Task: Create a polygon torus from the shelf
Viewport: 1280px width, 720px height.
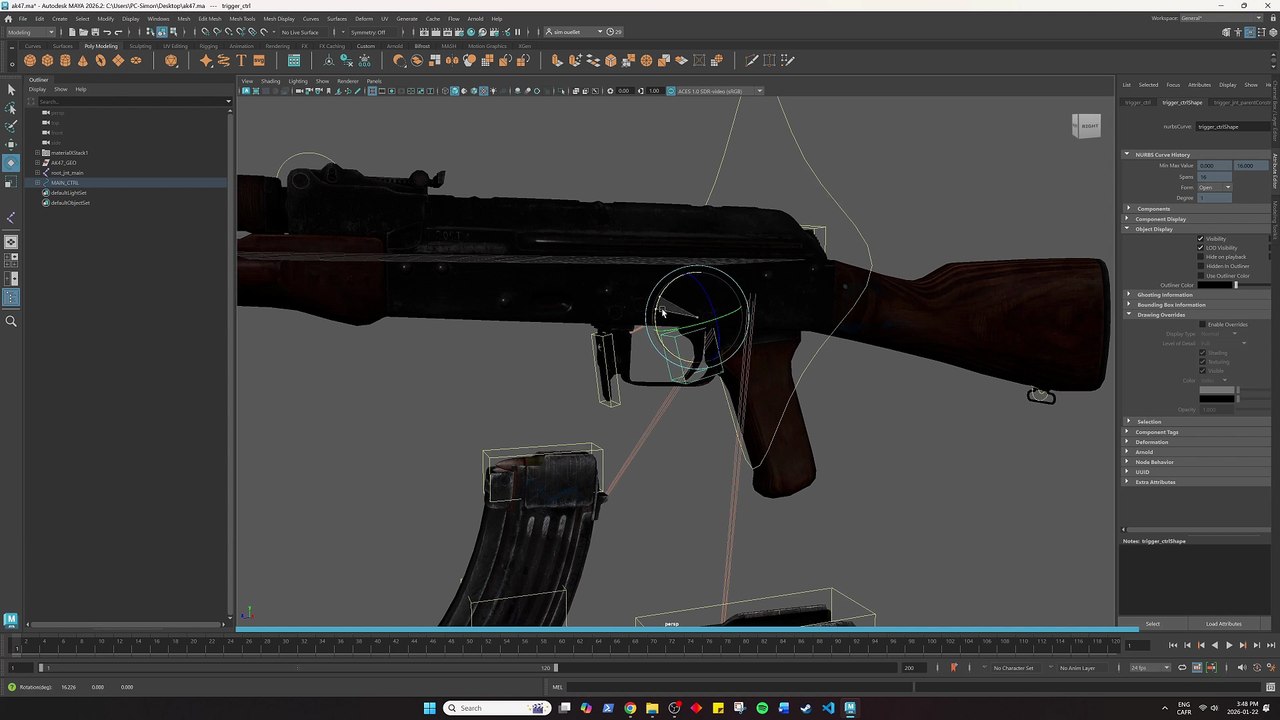Action: tap(100, 61)
